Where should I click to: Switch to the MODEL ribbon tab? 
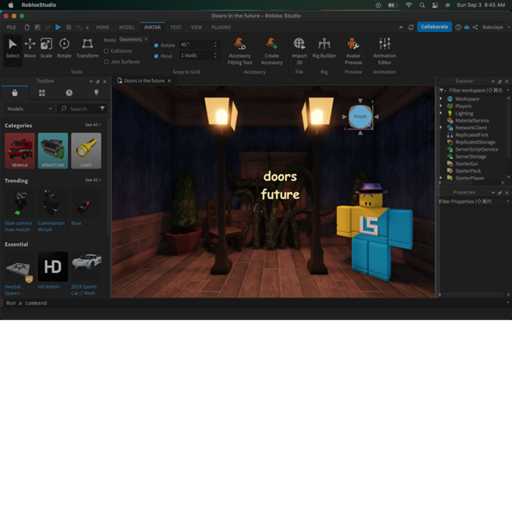[127, 27]
